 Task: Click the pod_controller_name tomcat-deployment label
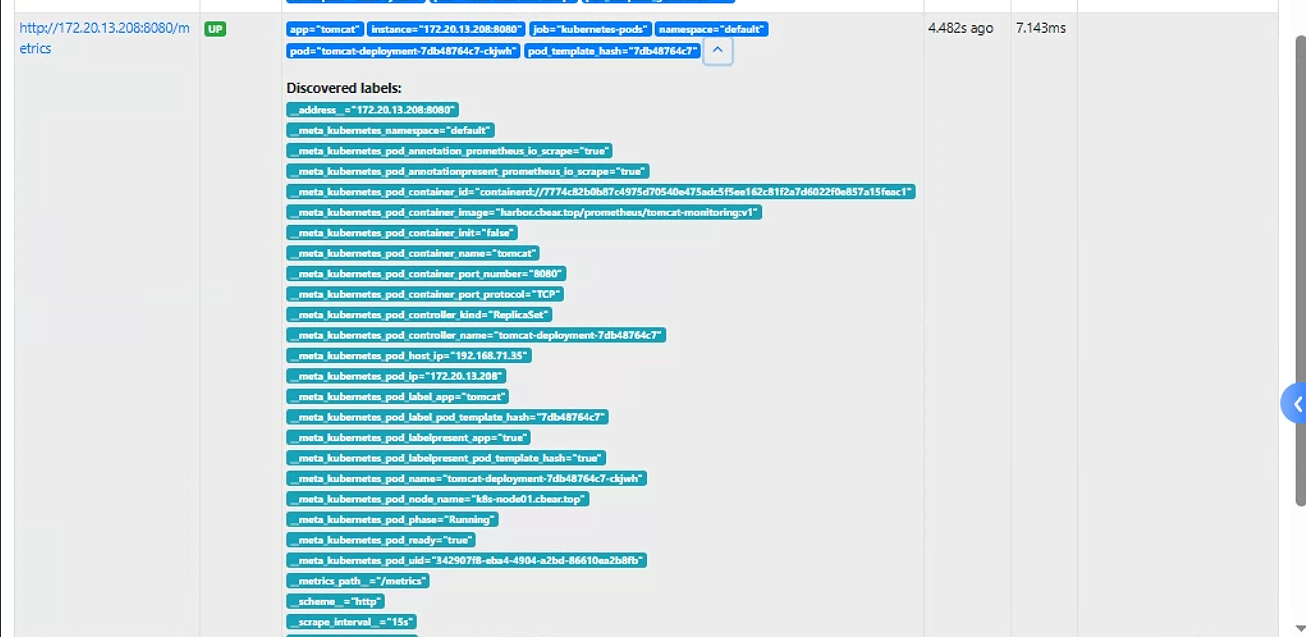[477, 335]
